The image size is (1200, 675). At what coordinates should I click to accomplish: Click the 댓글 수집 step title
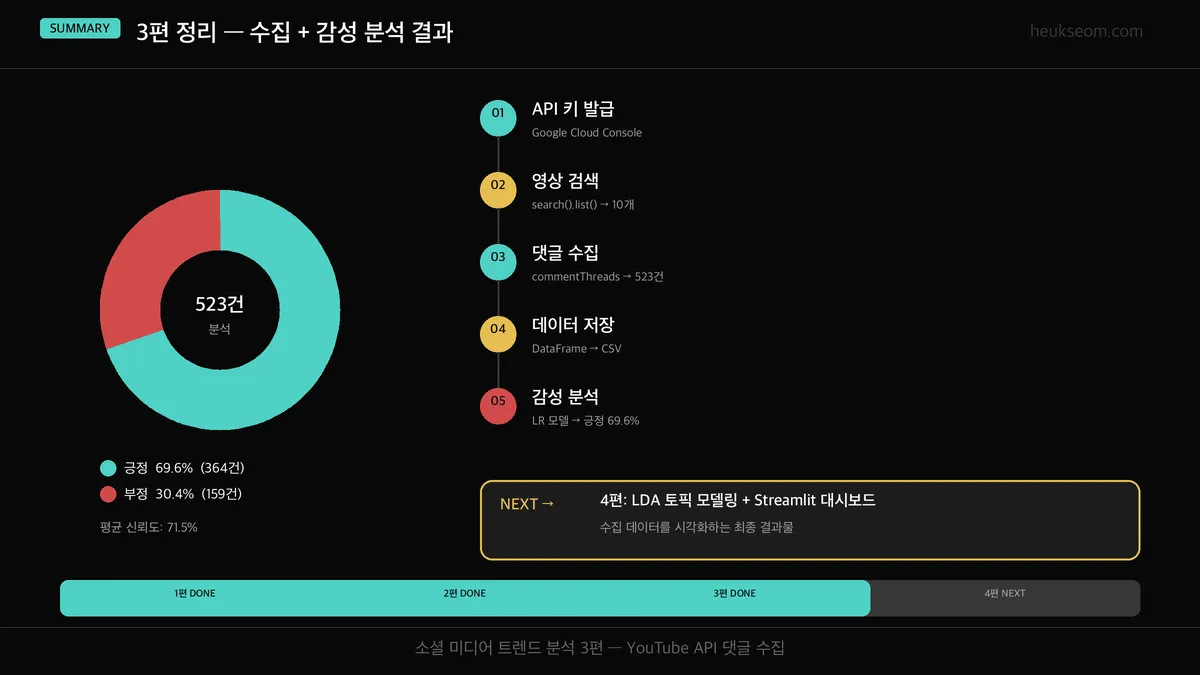[x=565, y=253]
